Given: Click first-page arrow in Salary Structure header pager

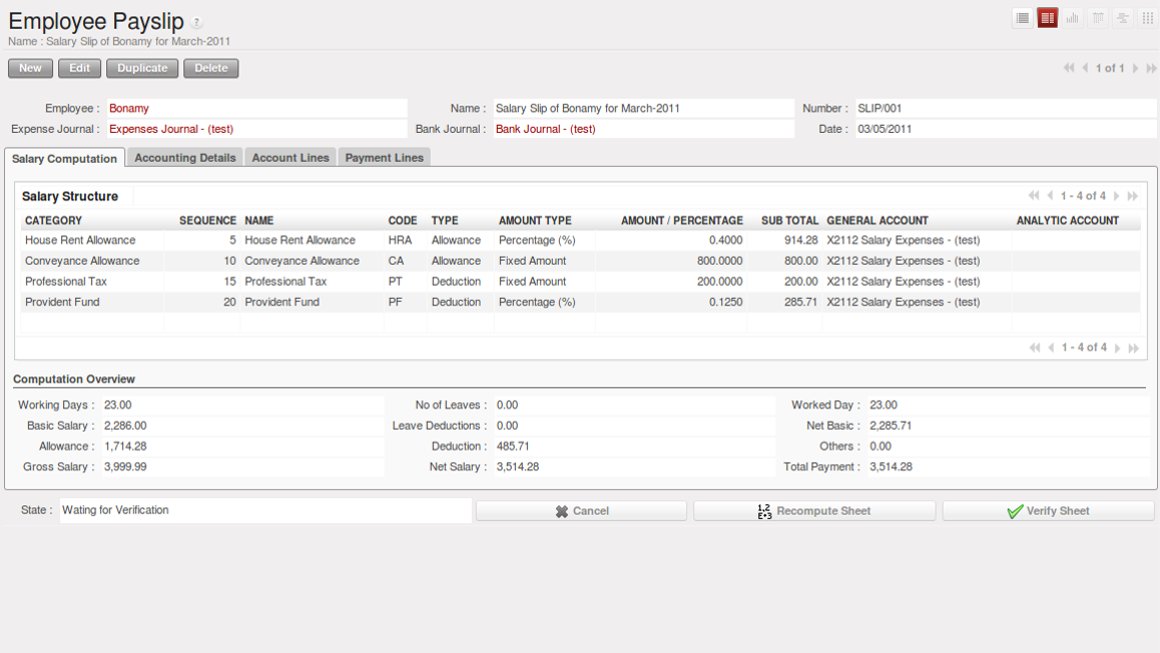Looking at the screenshot, I should click(x=1033, y=196).
